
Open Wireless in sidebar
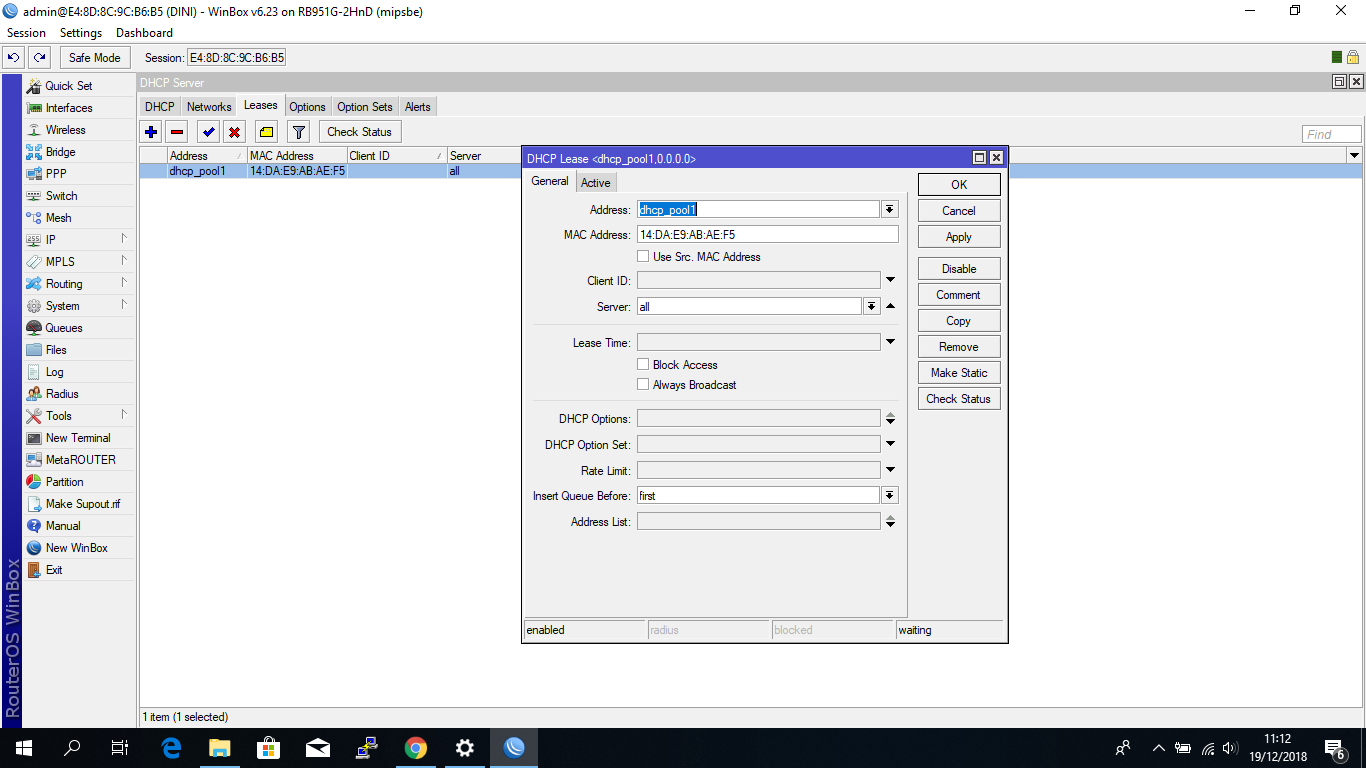click(x=78, y=130)
